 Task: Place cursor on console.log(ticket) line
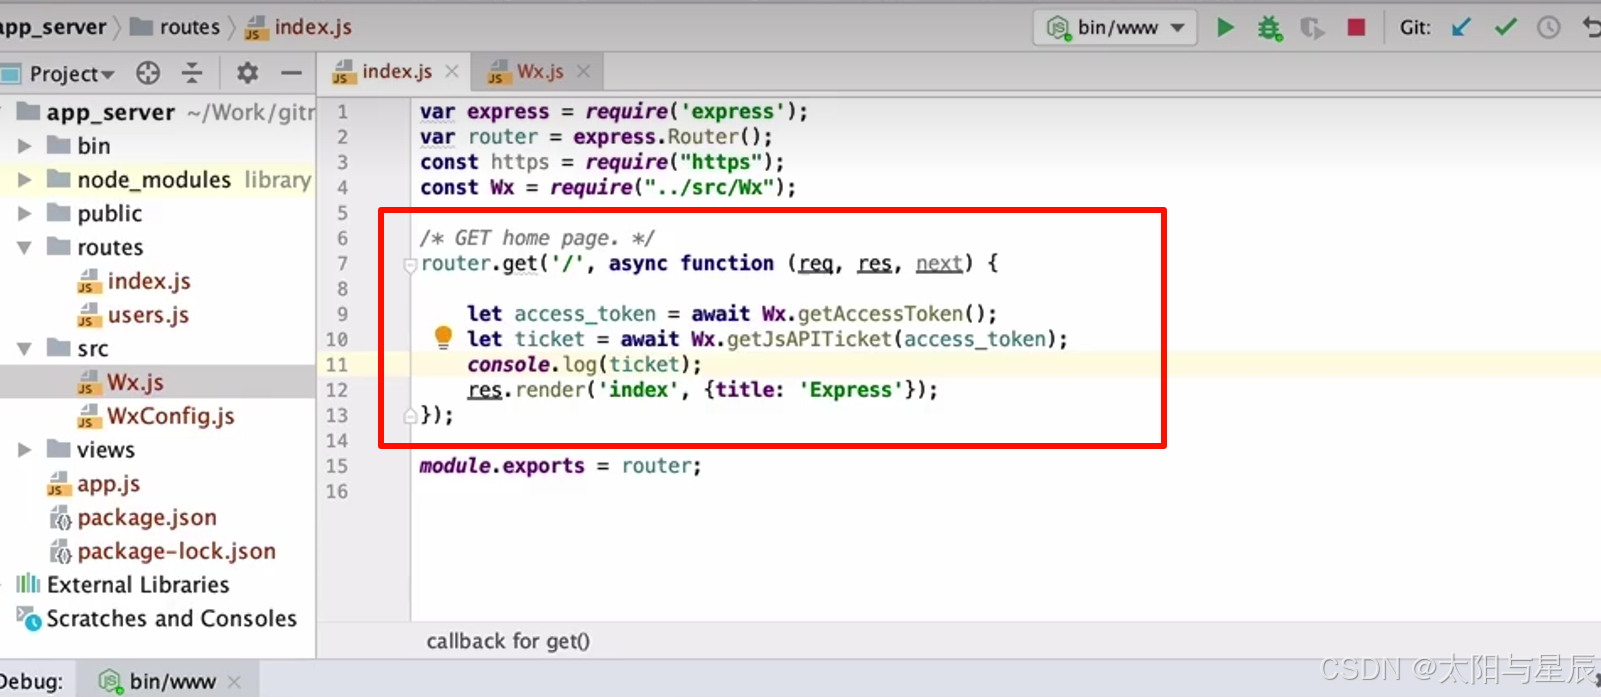coord(585,365)
